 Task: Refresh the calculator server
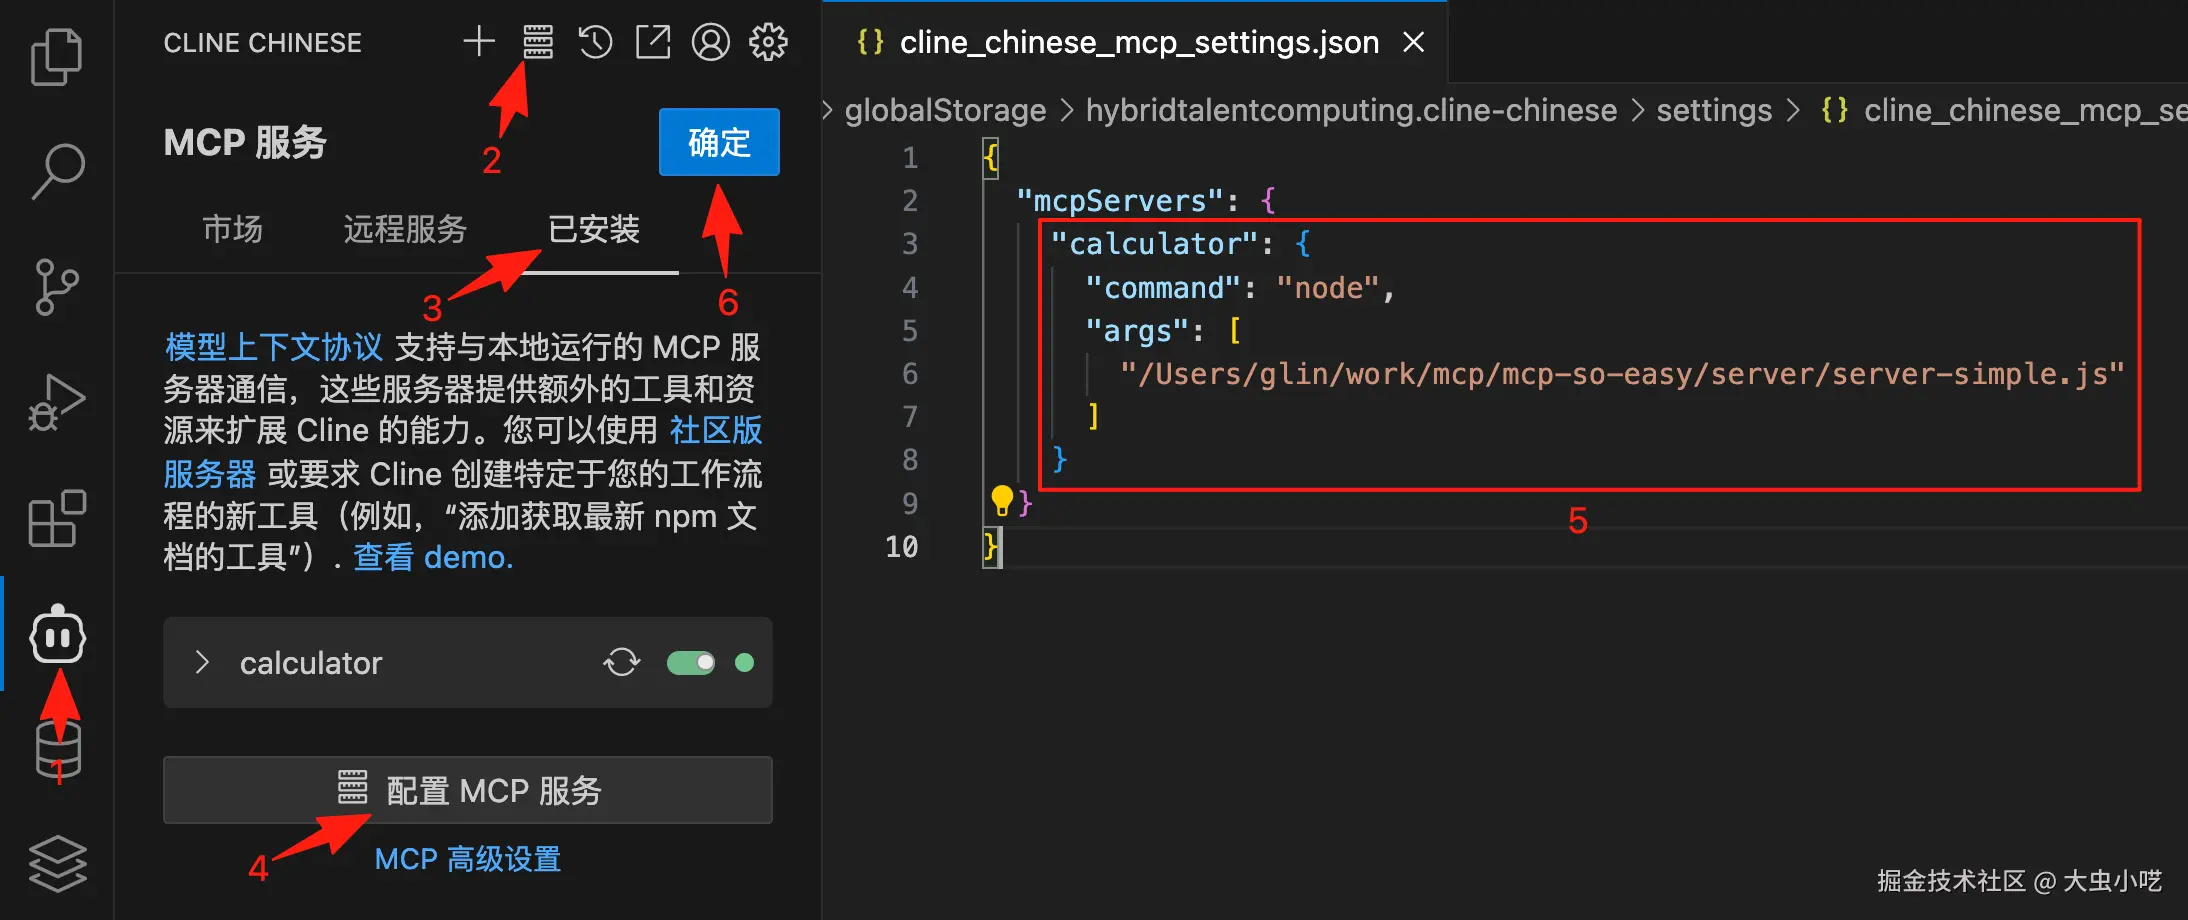point(621,662)
